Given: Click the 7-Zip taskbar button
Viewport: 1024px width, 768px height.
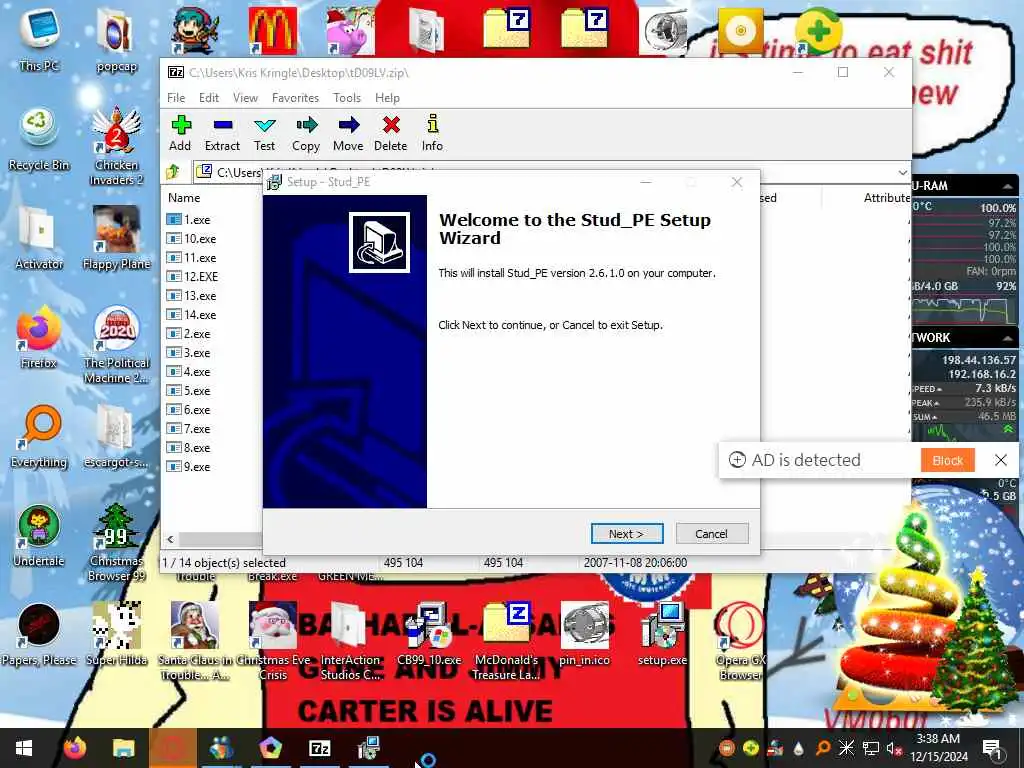Looking at the screenshot, I should 319,748.
